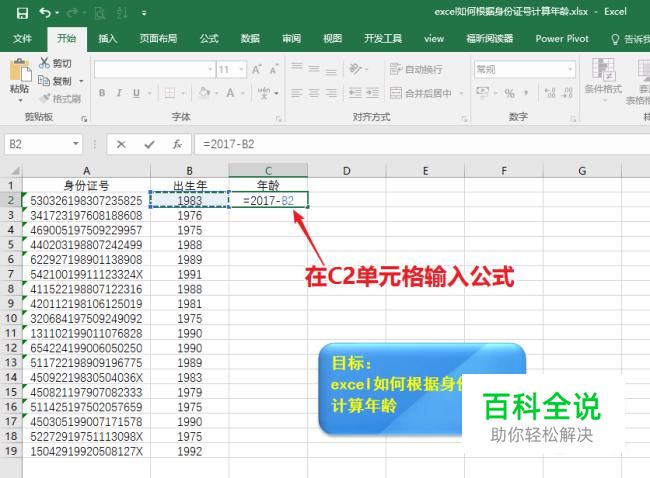Switch to Page Layout (页面布局) tab

[x=158, y=39]
